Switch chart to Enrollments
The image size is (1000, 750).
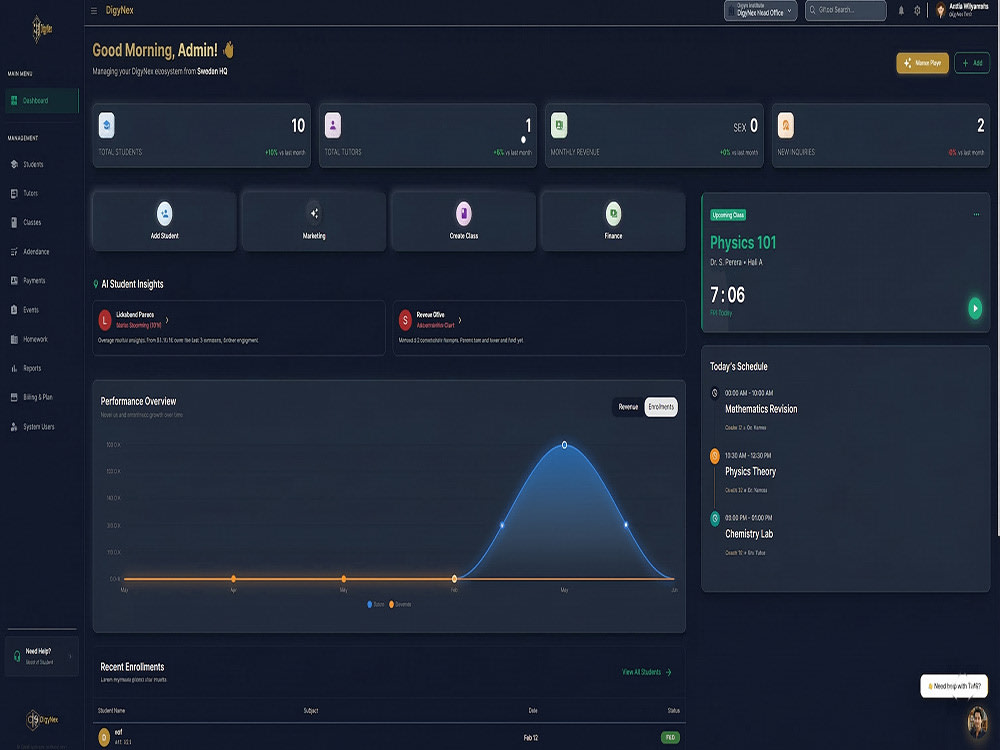pyautogui.click(x=661, y=407)
